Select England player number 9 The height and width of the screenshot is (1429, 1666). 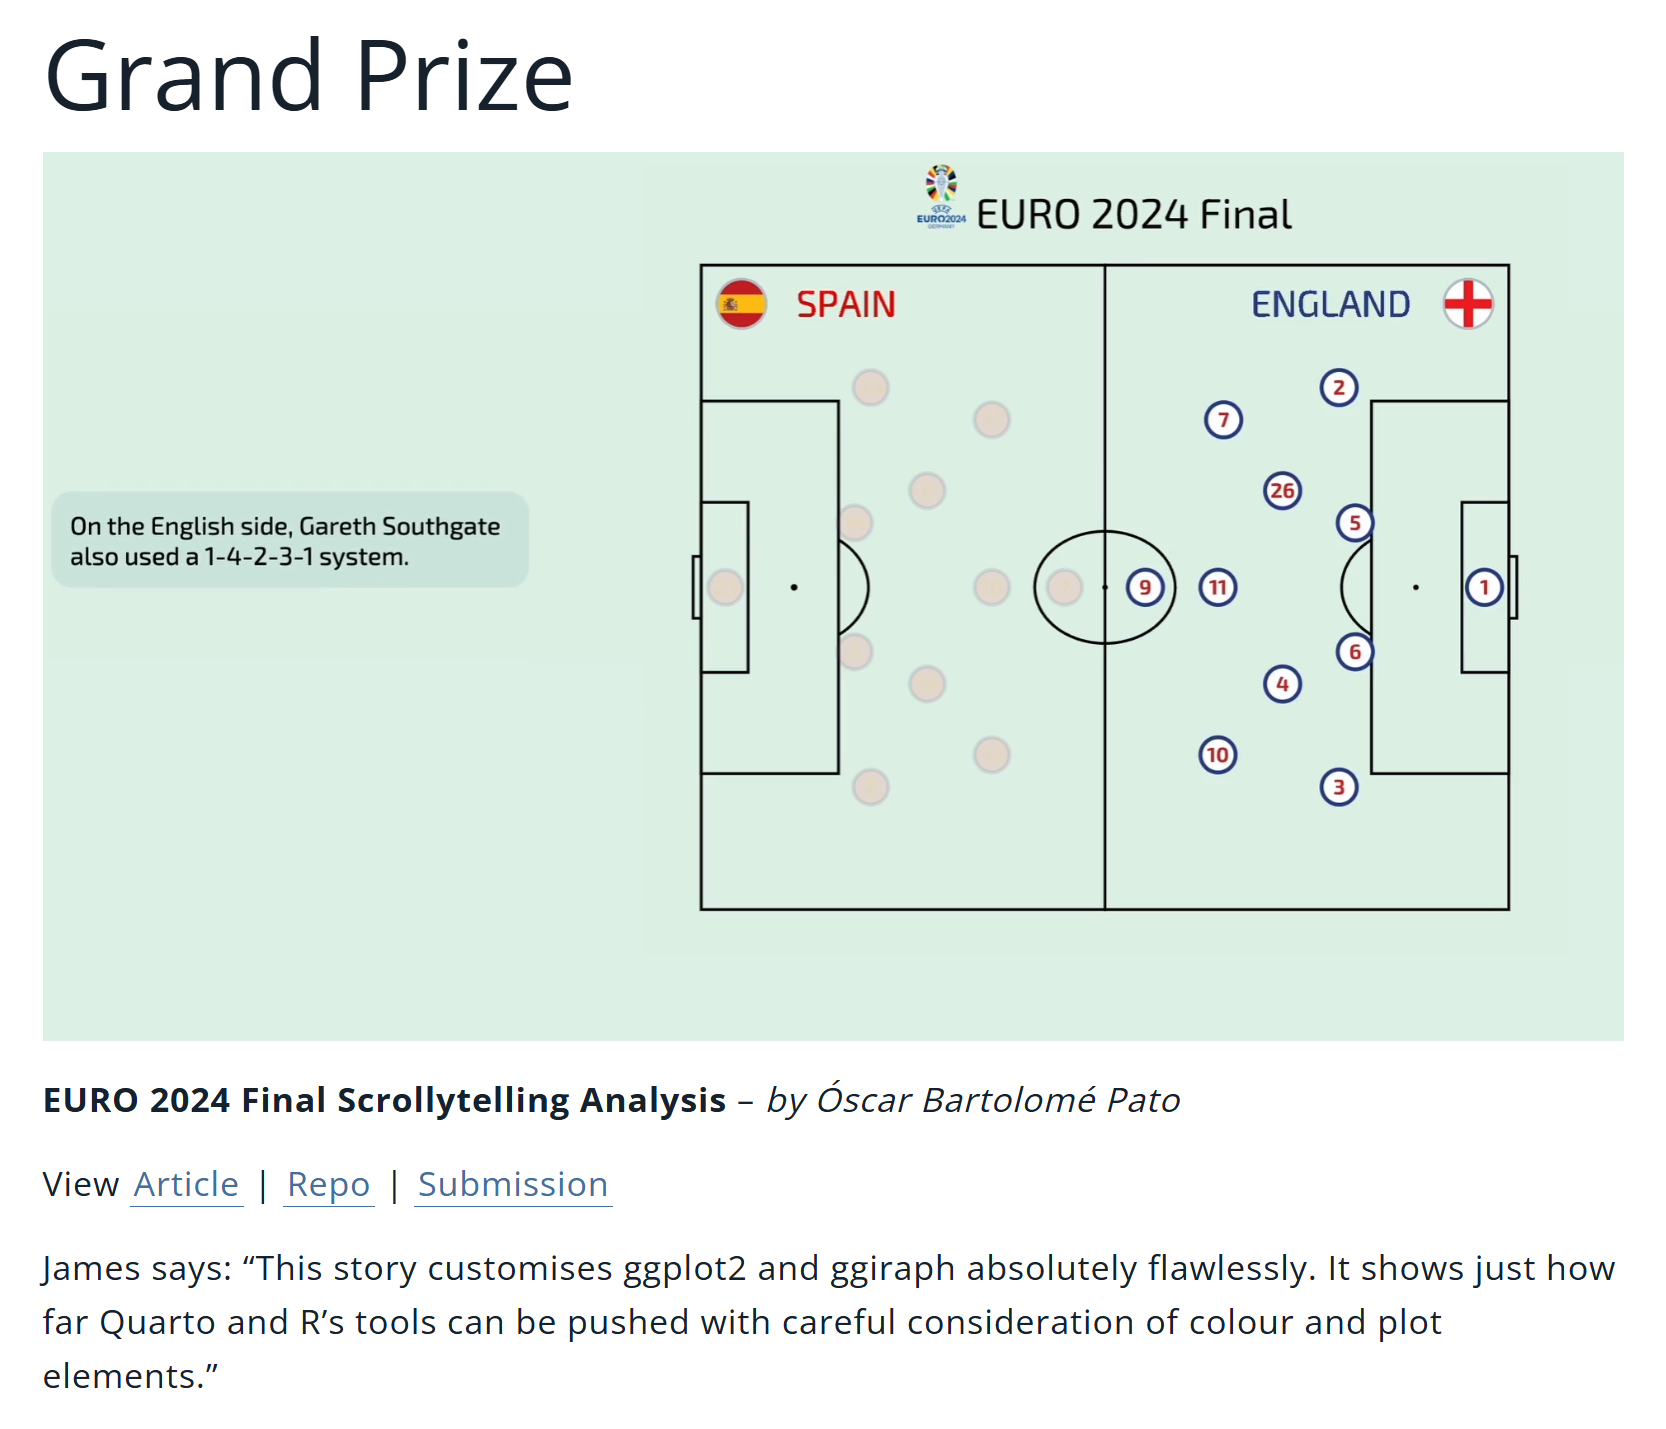tap(1145, 587)
